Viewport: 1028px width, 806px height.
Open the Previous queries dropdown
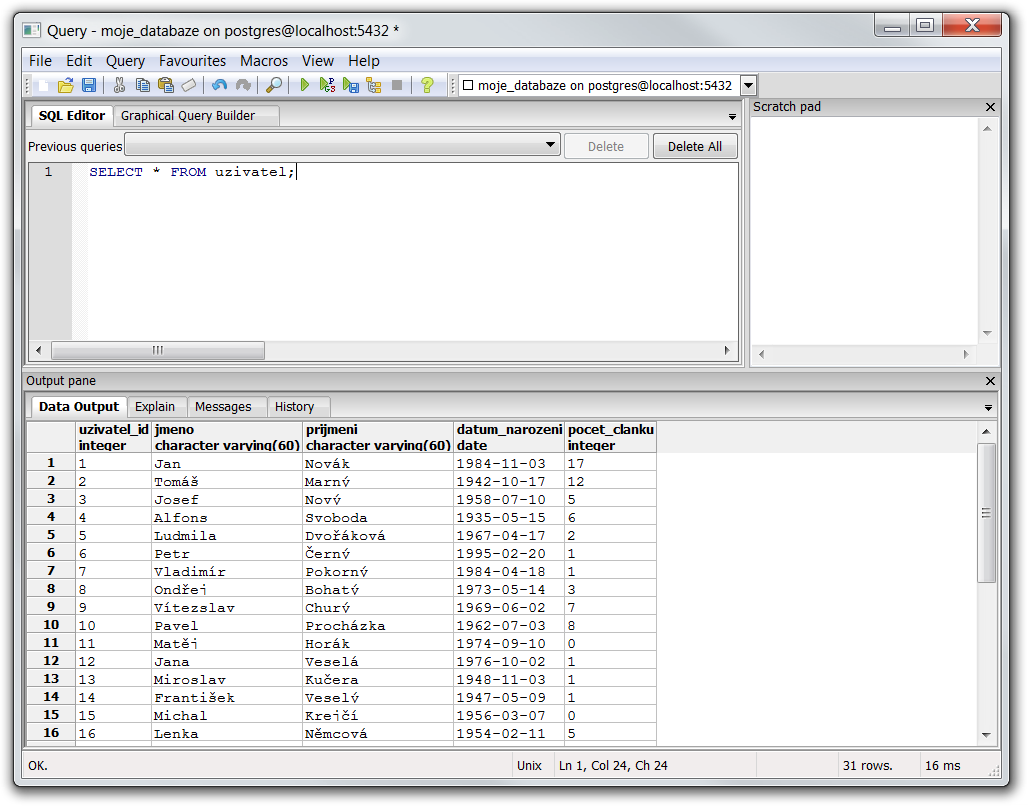tap(550, 145)
